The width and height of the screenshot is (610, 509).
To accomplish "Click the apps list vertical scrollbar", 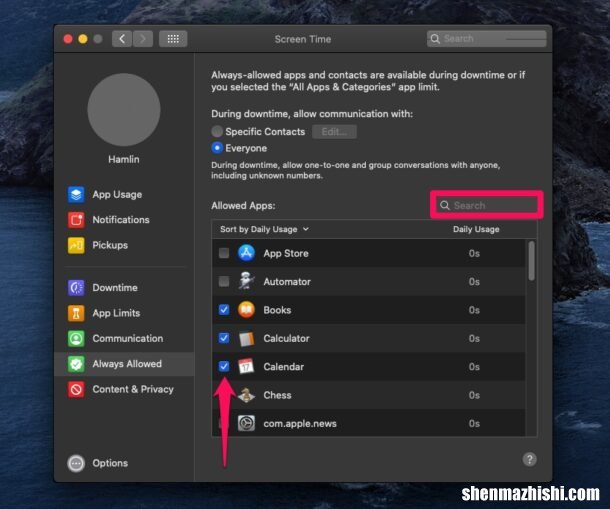I will click(531, 260).
